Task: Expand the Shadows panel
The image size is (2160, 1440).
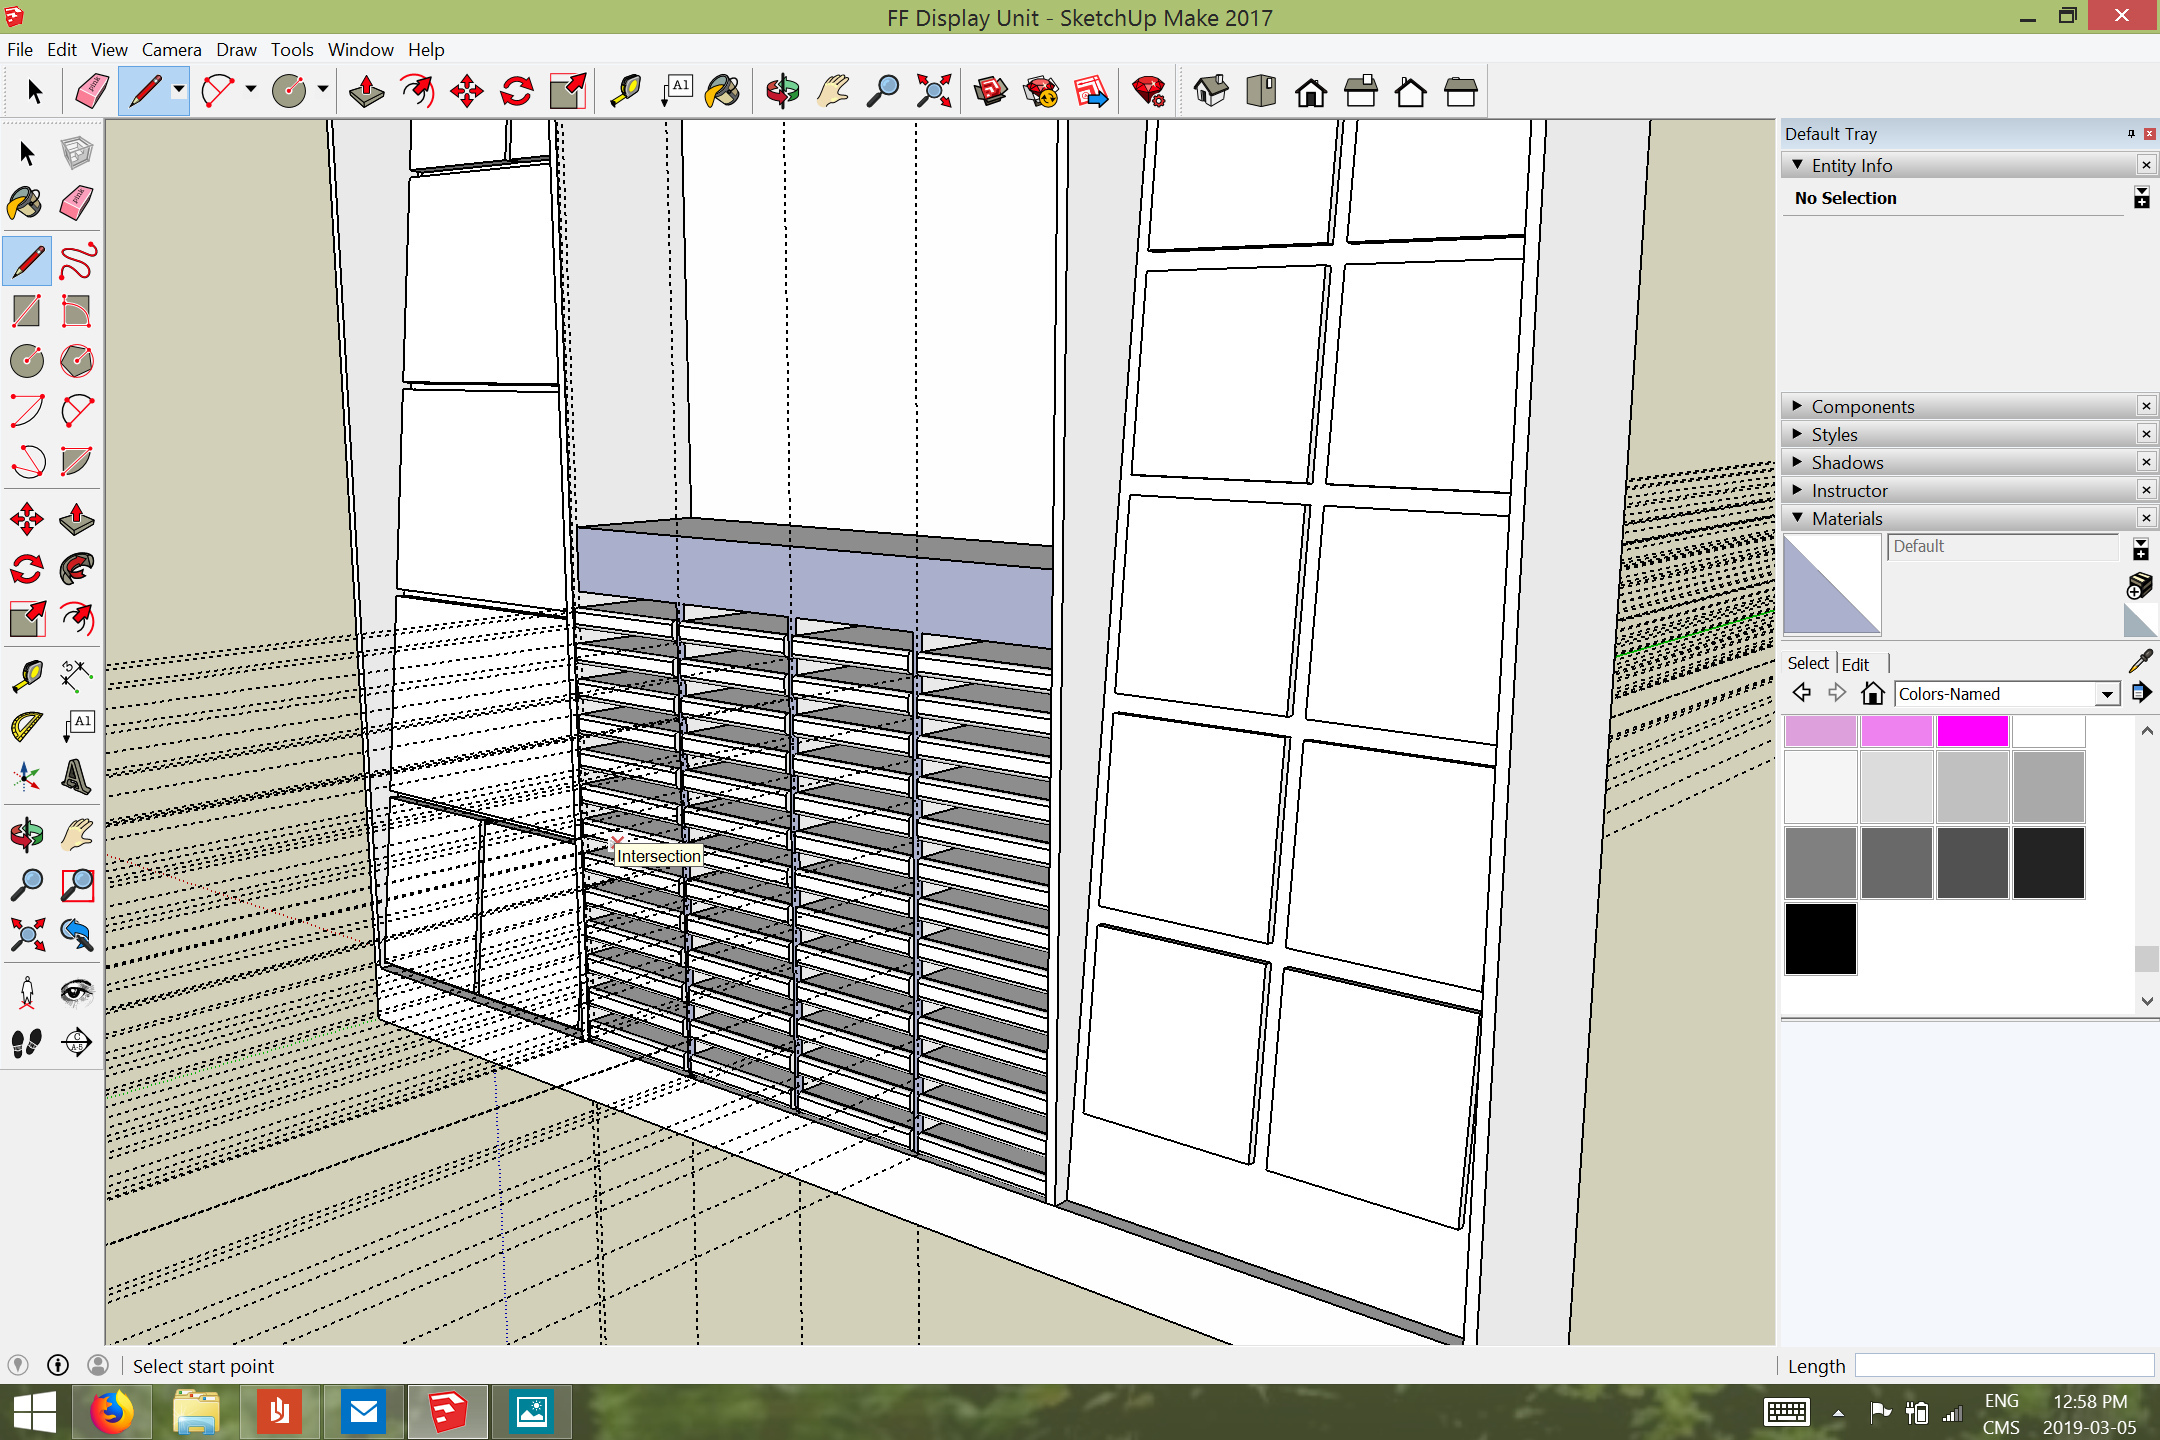Action: click(x=1846, y=462)
